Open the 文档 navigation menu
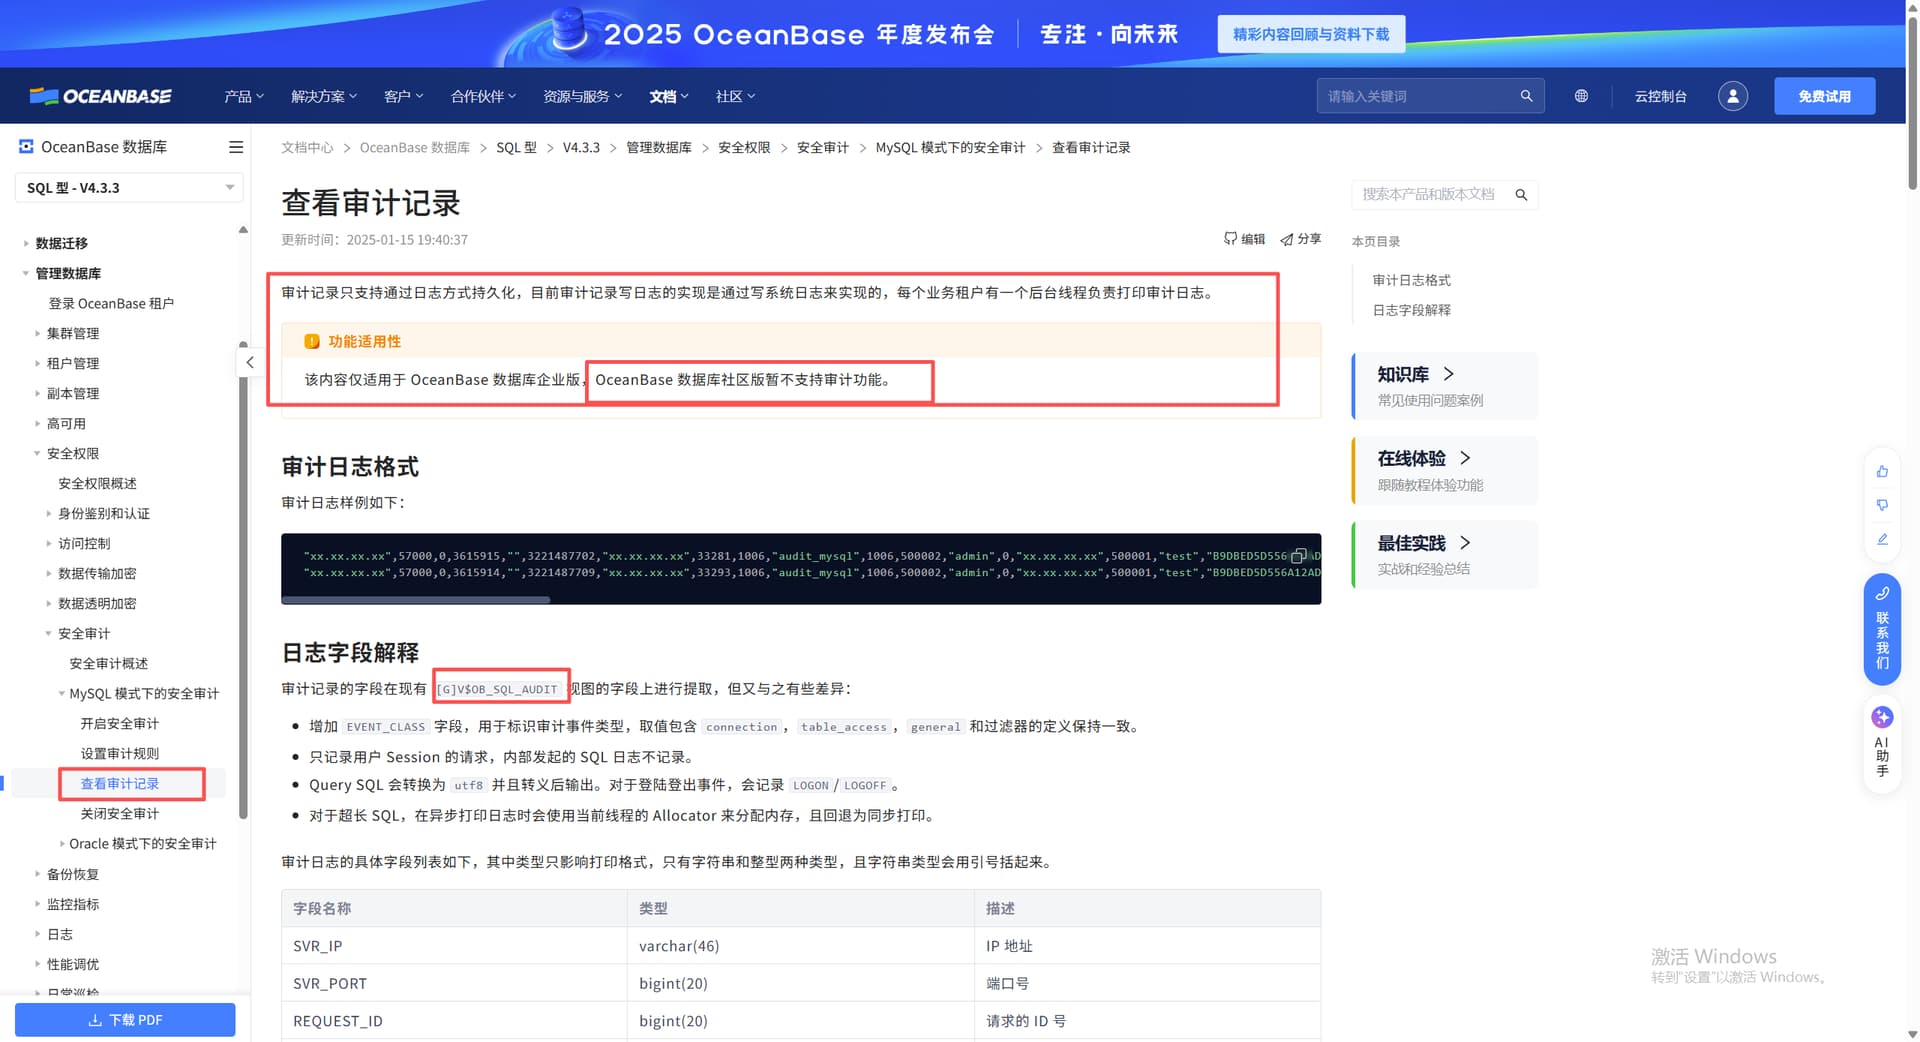1920x1042 pixels. [x=668, y=96]
